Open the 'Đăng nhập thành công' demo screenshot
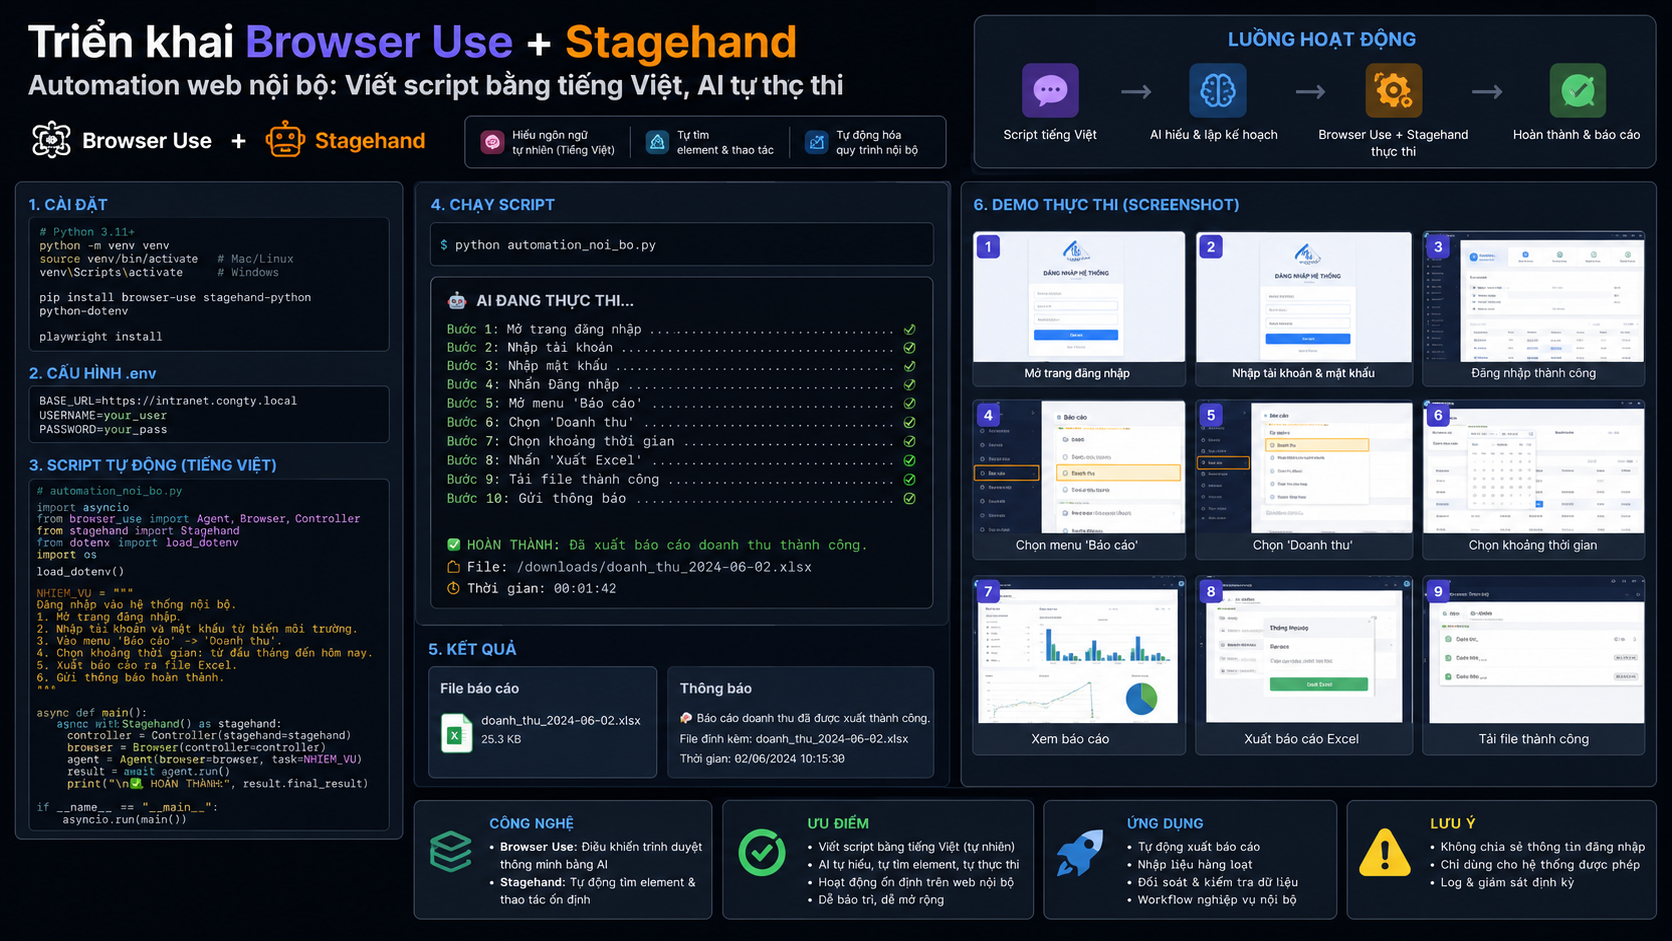The height and width of the screenshot is (941, 1672). pyautogui.click(x=1534, y=297)
